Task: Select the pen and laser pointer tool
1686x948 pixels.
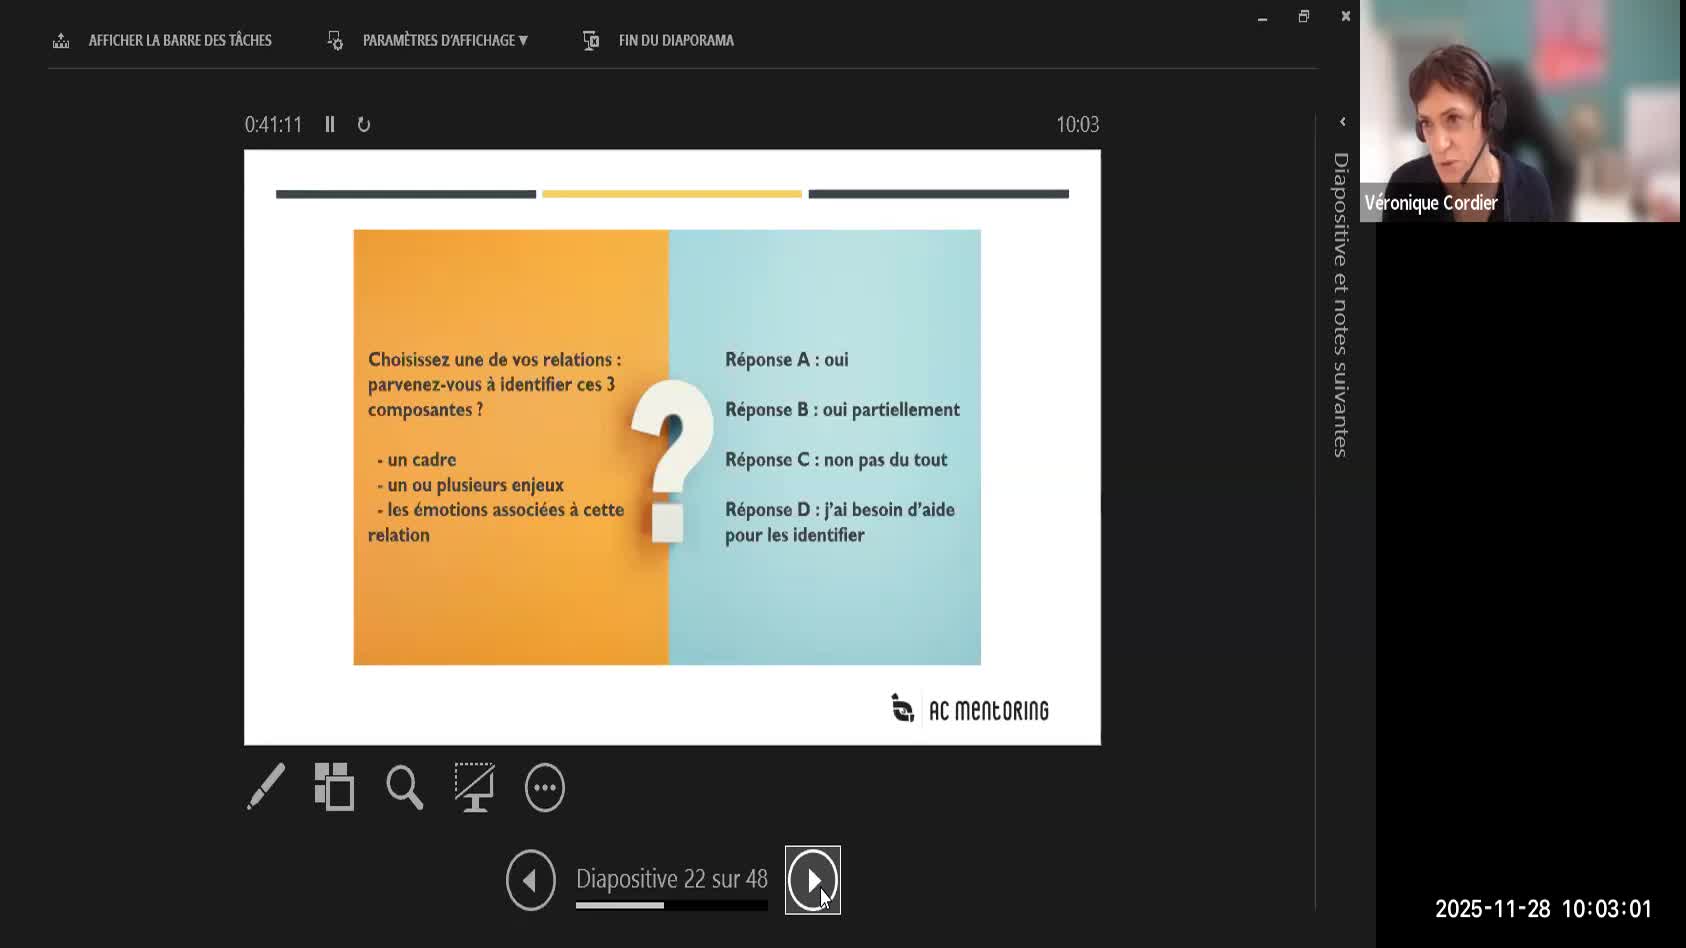Action: (x=266, y=787)
